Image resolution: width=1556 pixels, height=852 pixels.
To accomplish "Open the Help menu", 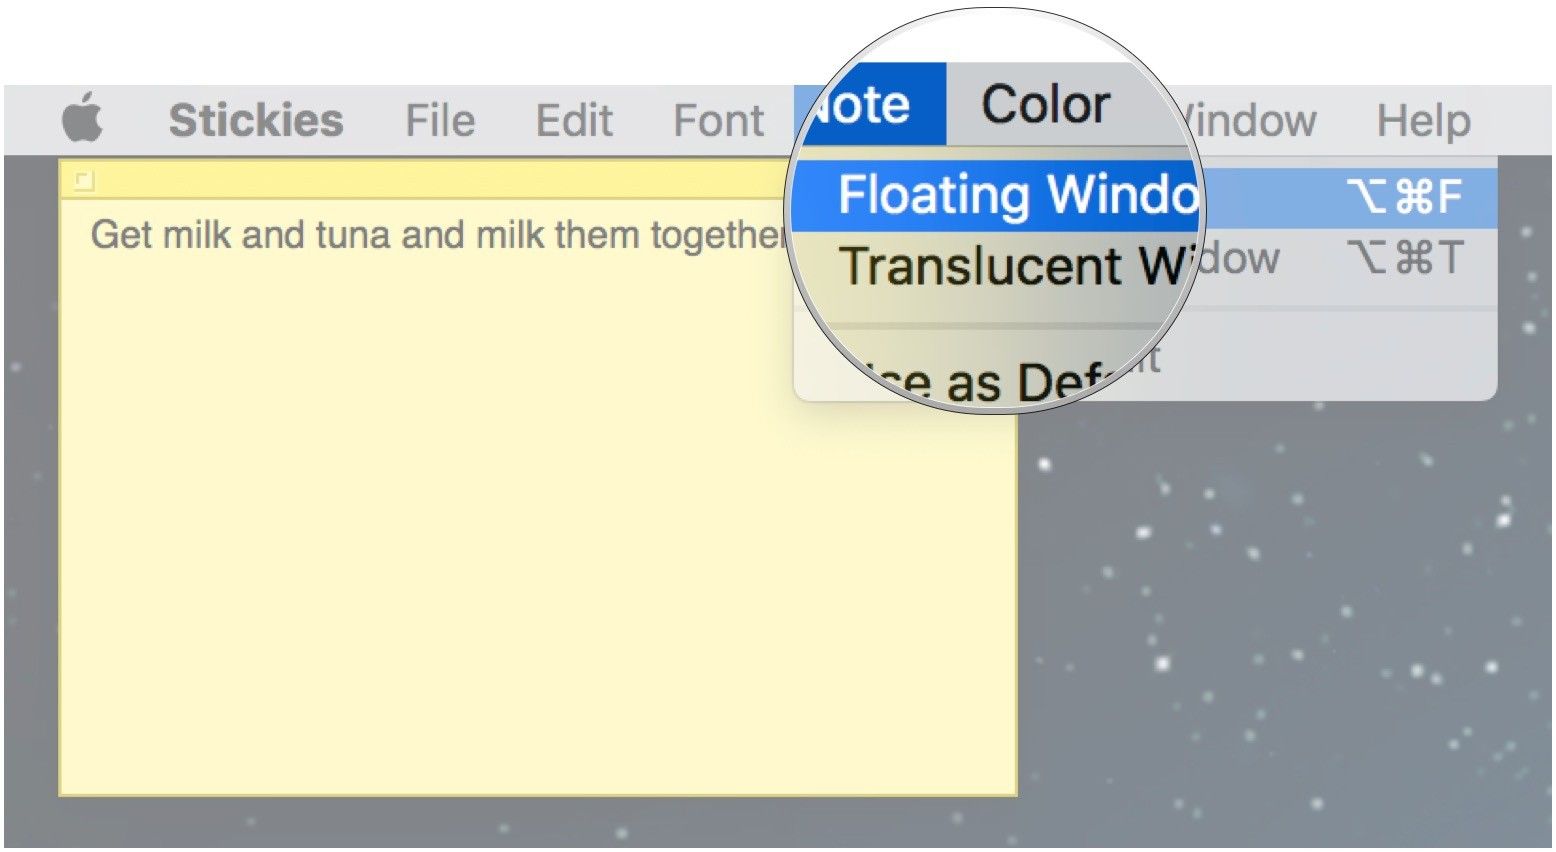I will pyautogui.click(x=1422, y=120).
